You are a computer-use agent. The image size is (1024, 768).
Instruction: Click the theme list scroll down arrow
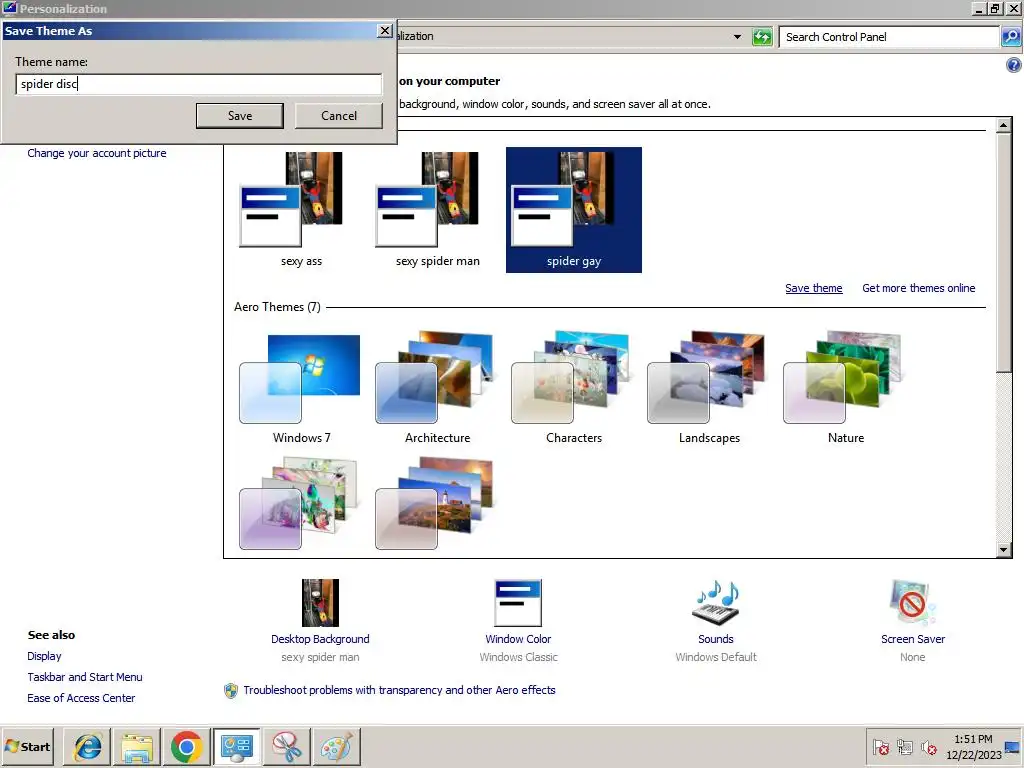click(x=1004, y=550)
